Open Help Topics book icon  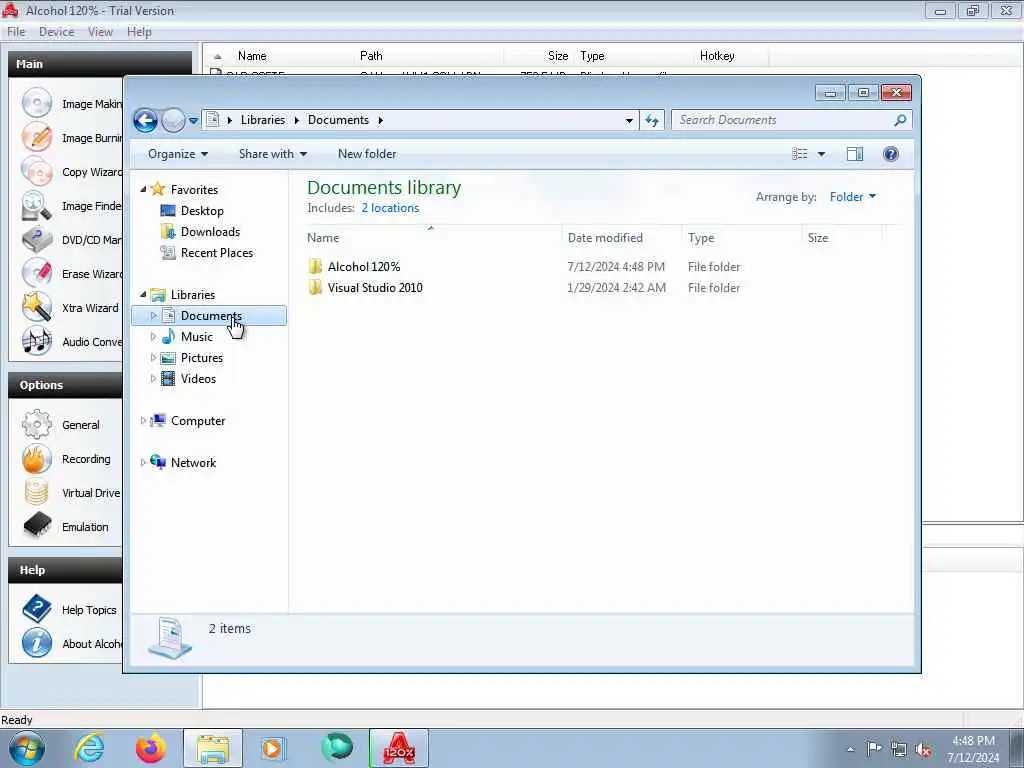point(37,609)
